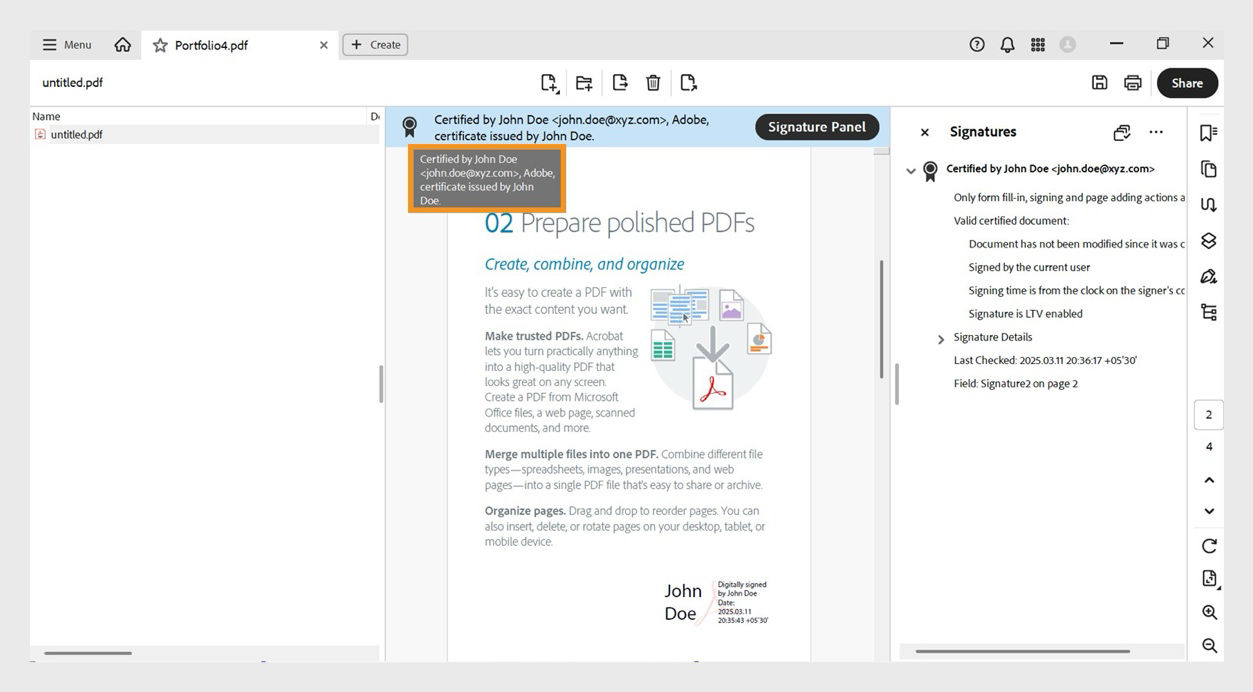Zoom in on the document
Image resolution: width=1253 pixels, height=692 pixels.
(1209, 612)
